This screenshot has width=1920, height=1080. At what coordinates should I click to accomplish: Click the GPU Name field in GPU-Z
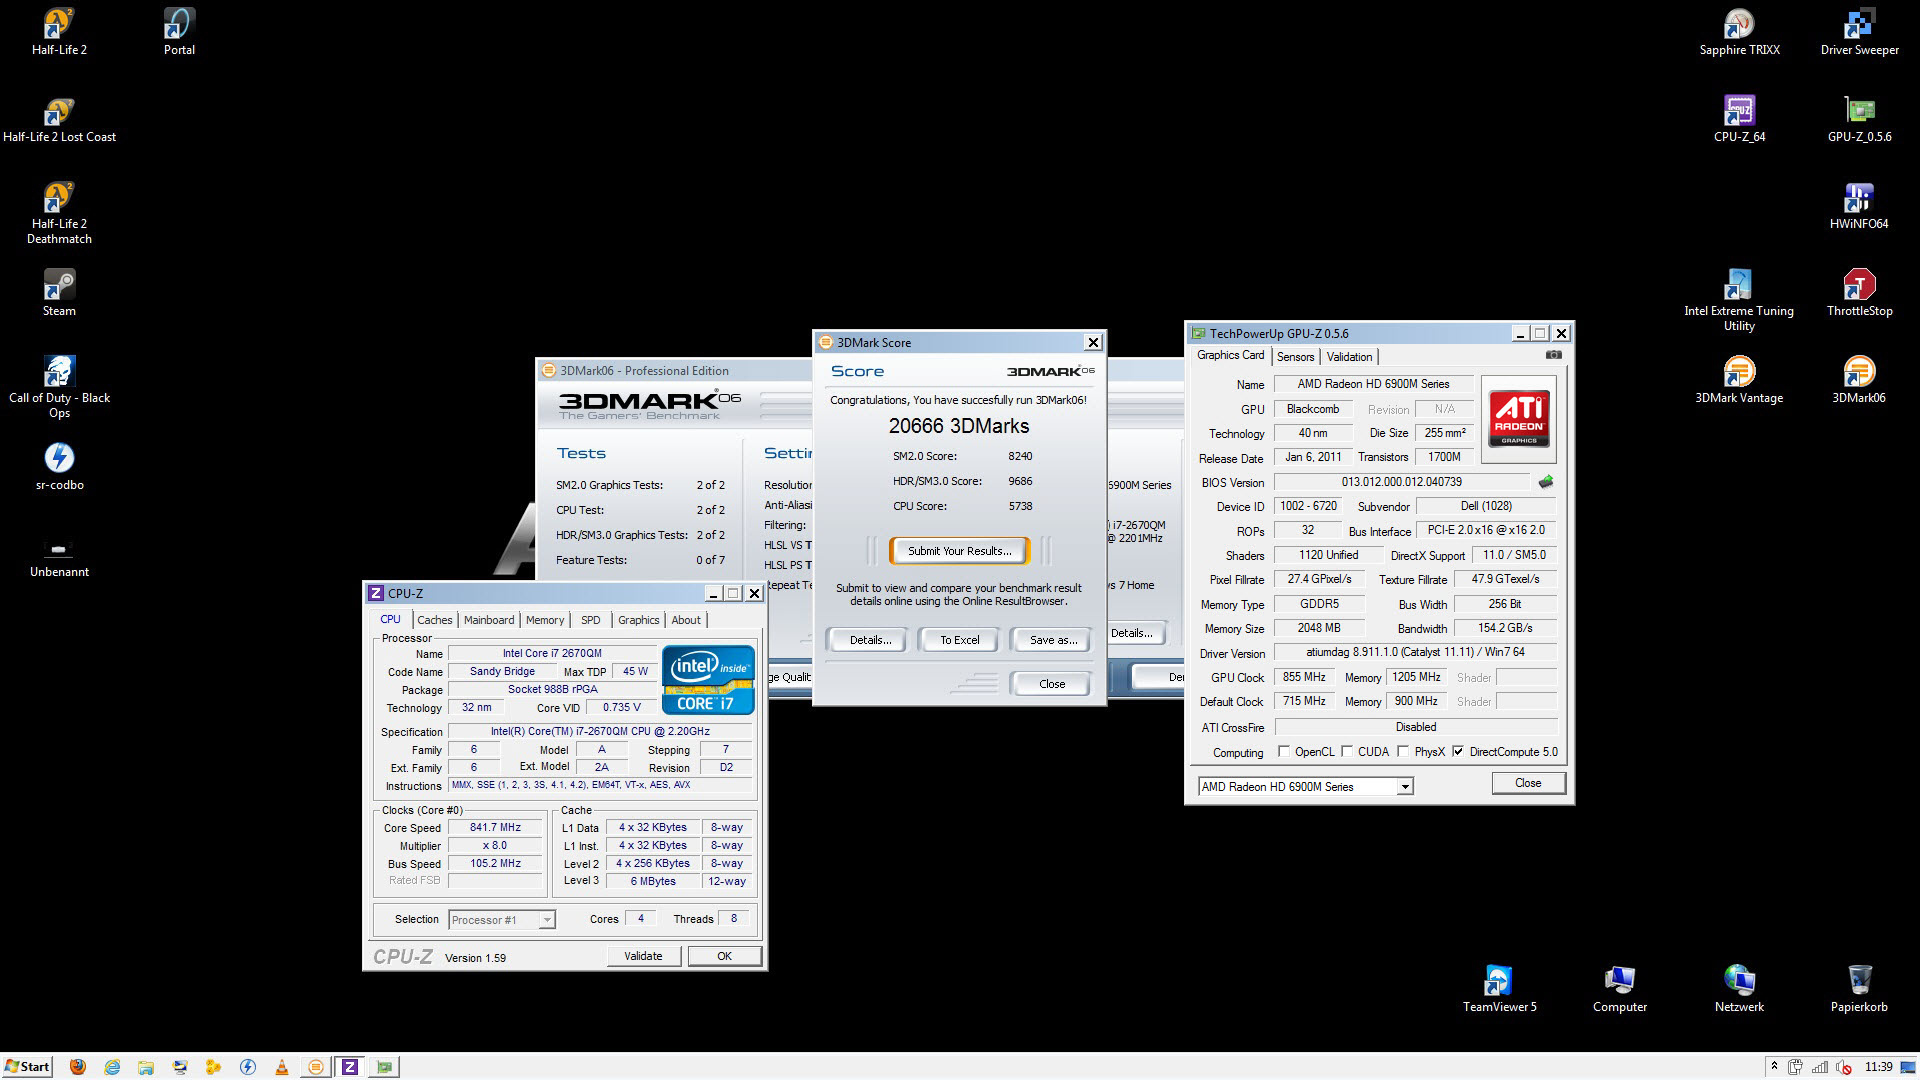coord(1373,384)
